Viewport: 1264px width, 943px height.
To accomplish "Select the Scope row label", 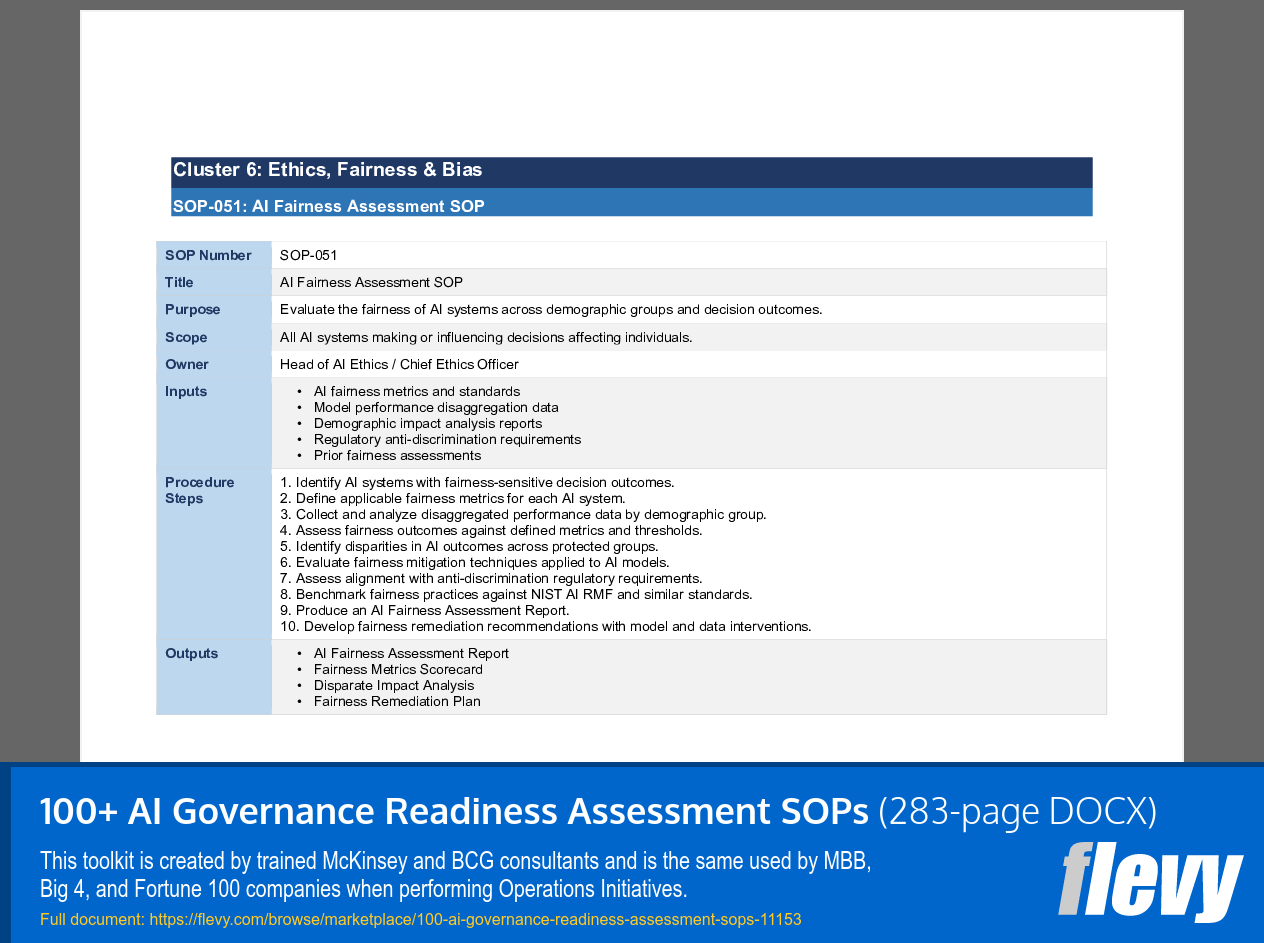I will coord(186,337).
